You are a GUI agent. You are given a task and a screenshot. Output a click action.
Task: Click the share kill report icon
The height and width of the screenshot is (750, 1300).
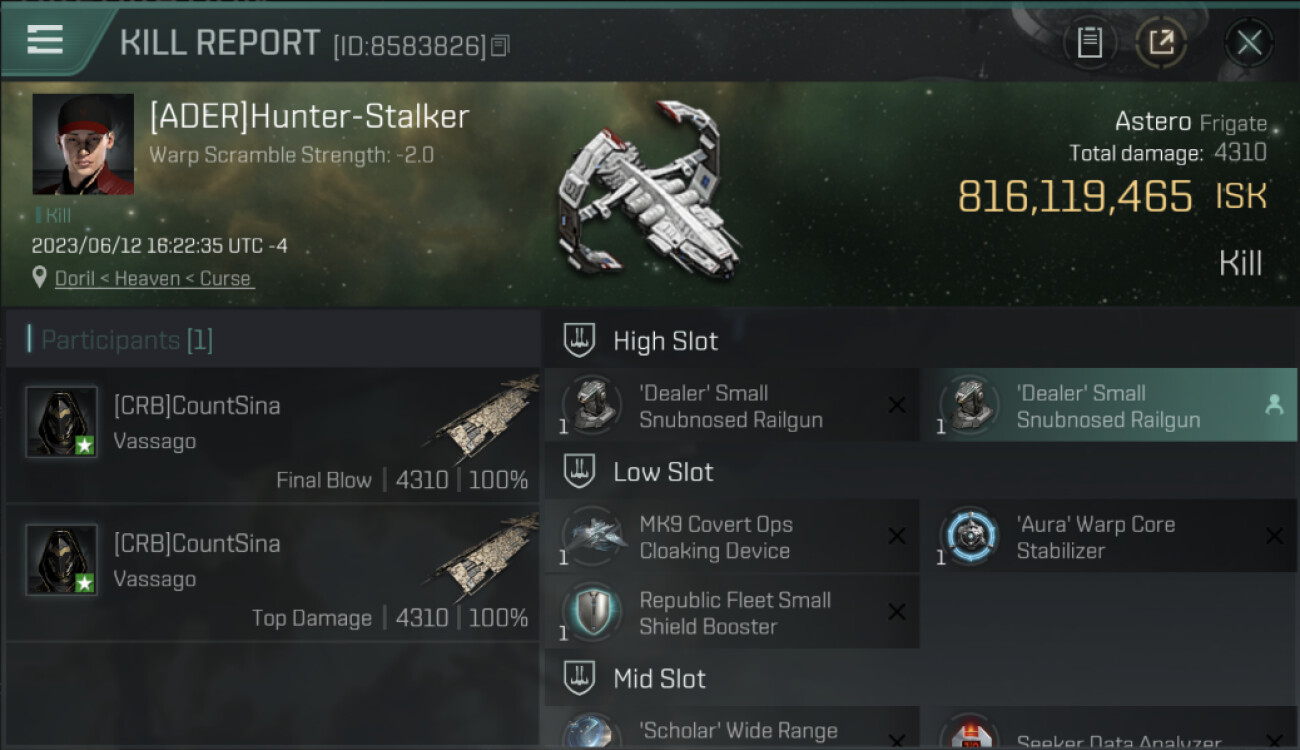click(1161, 42)
